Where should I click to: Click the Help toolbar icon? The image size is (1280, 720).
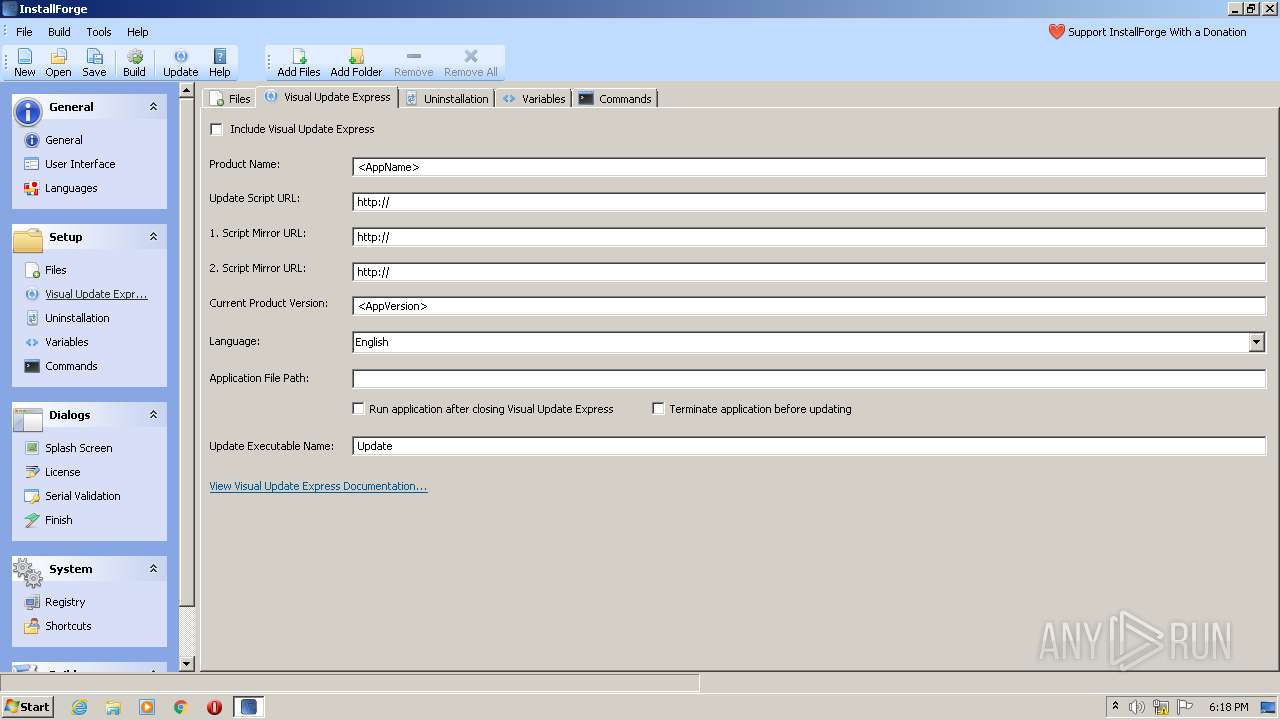220,62
